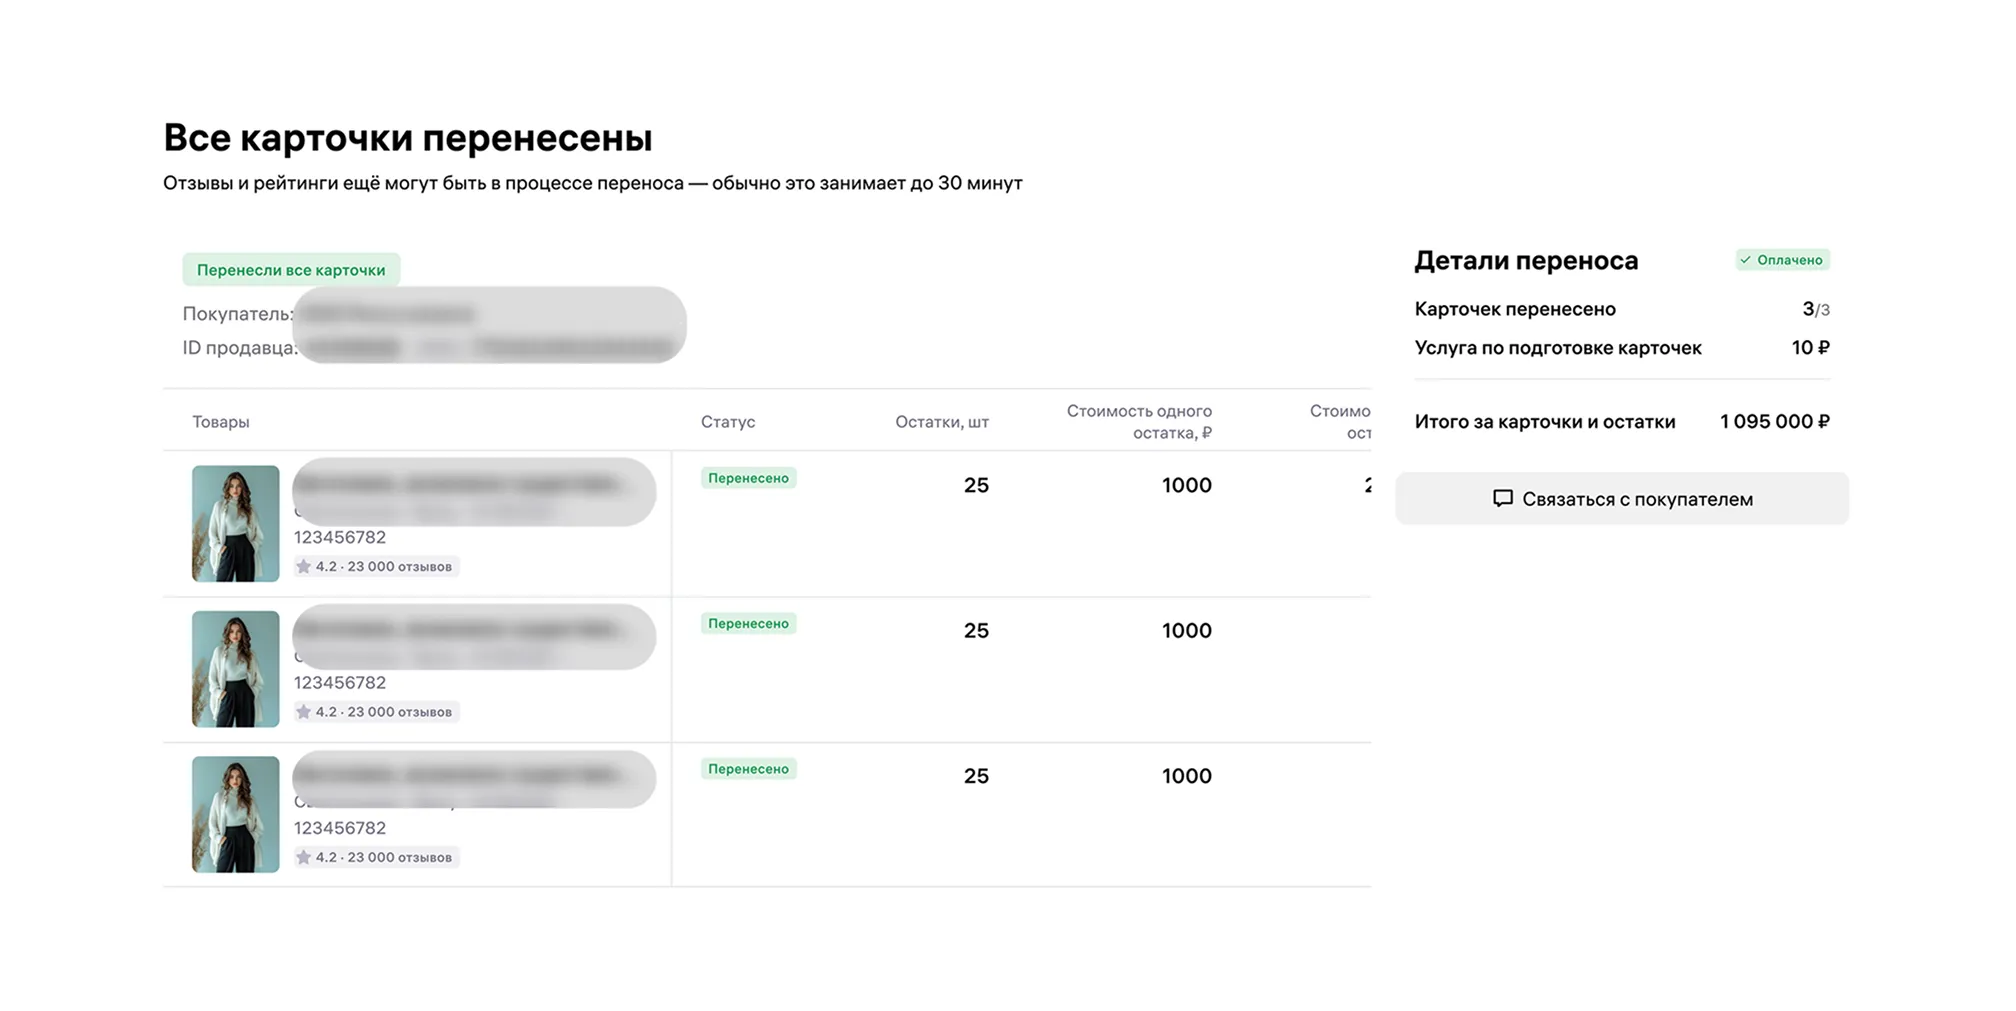Click the total '1 095 000 ₽'

1775,422
